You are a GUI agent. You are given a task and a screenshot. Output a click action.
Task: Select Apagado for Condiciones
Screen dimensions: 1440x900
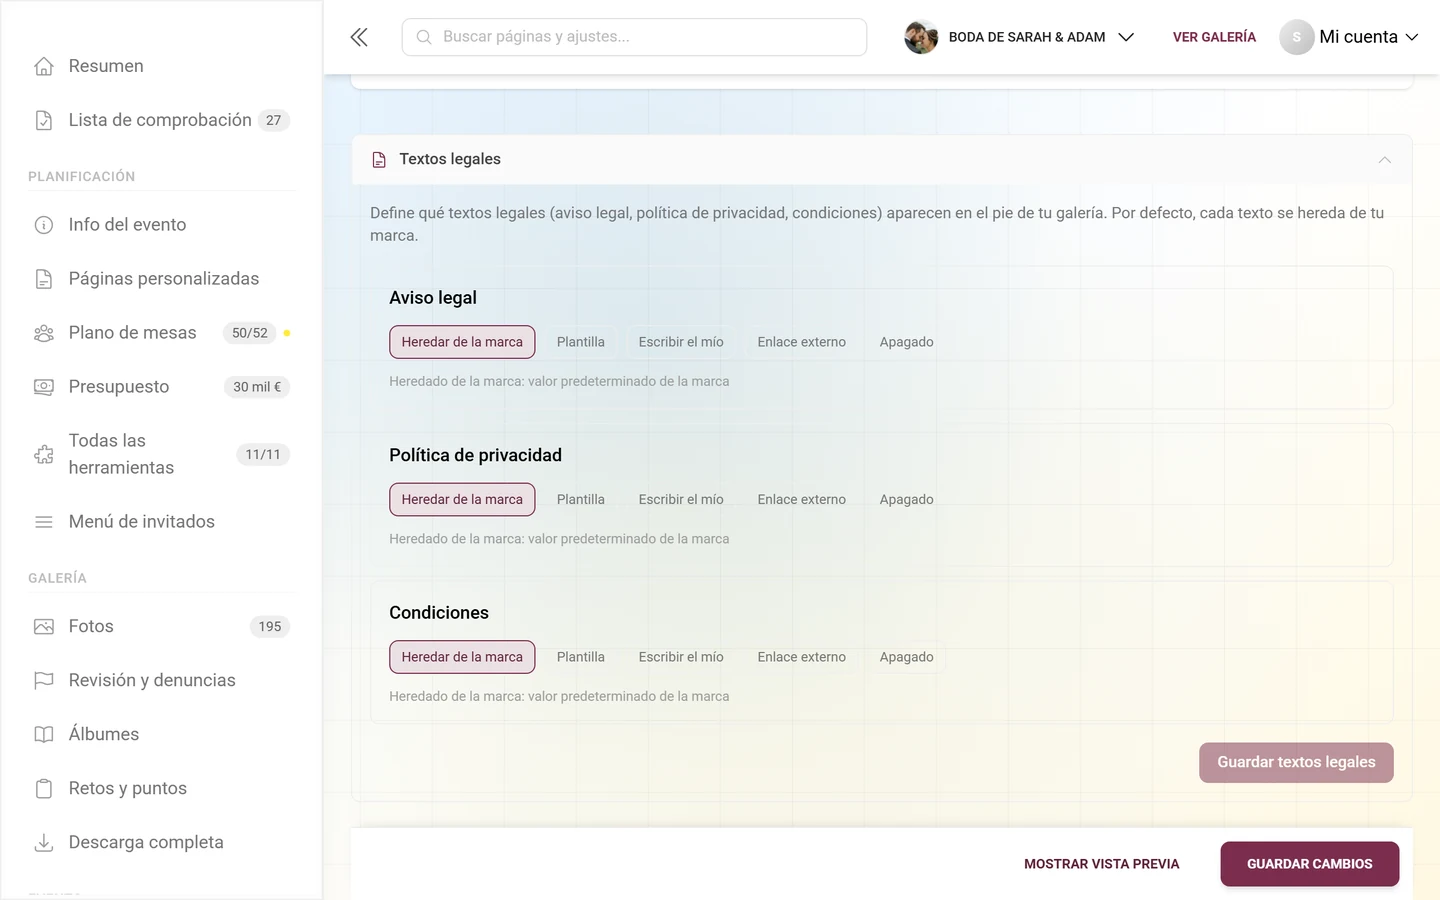point(907,657)
